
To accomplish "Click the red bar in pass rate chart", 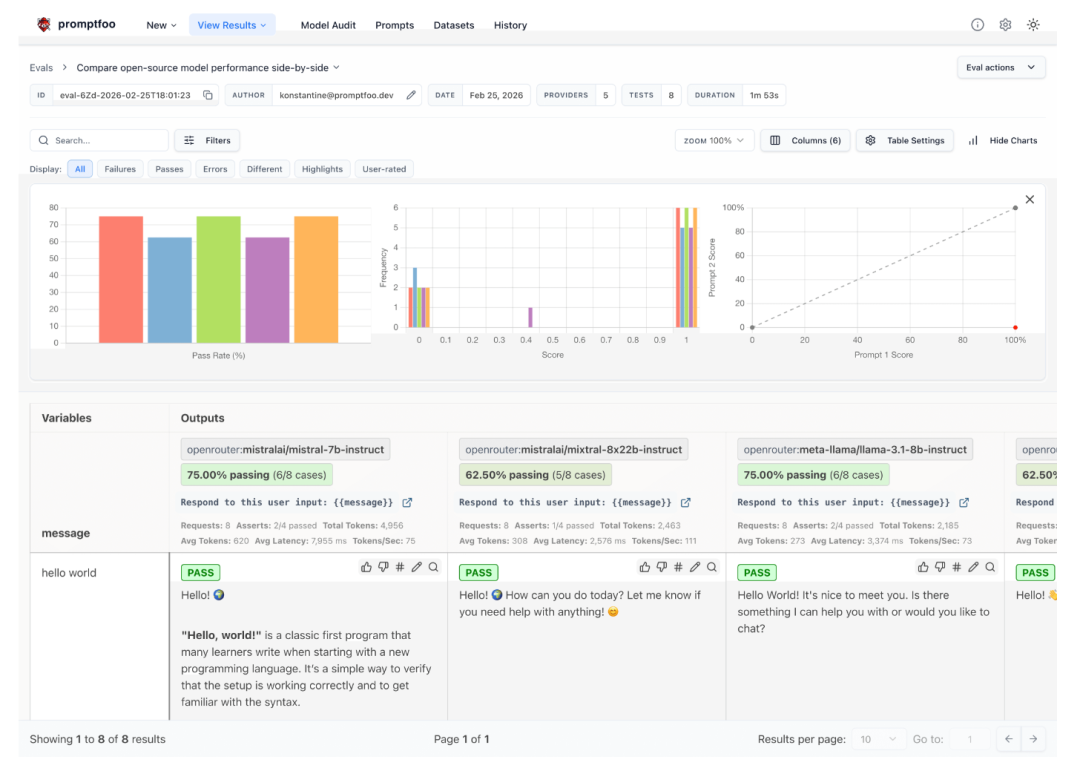I will [121, 280].
